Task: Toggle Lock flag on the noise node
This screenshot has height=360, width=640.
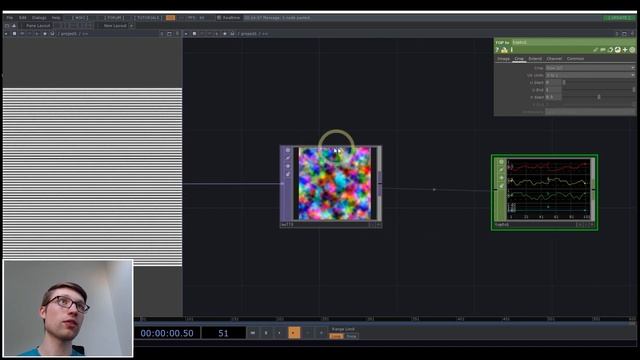Action: [288, 174]
